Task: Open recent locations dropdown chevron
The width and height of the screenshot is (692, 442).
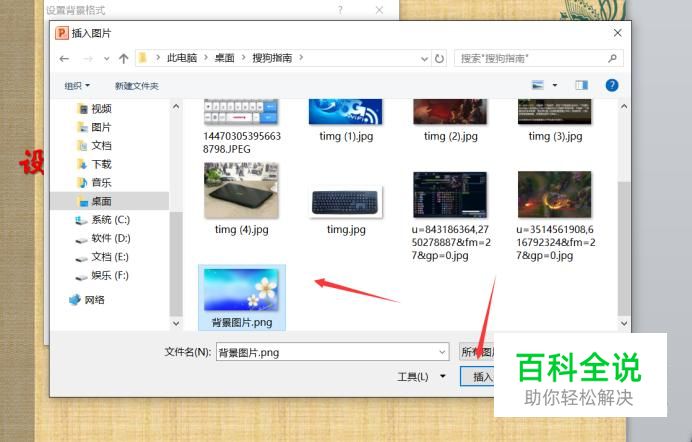Action: point(106,59)
